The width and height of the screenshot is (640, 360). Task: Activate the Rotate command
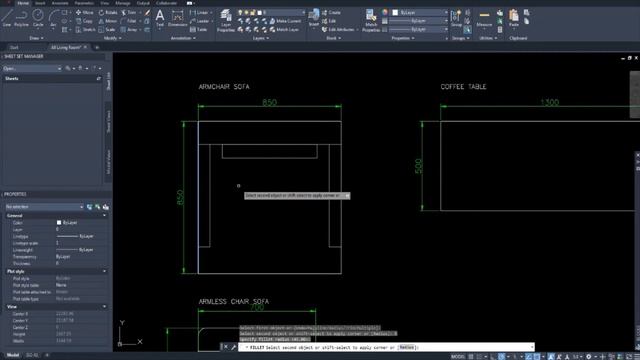click(108, 13)
